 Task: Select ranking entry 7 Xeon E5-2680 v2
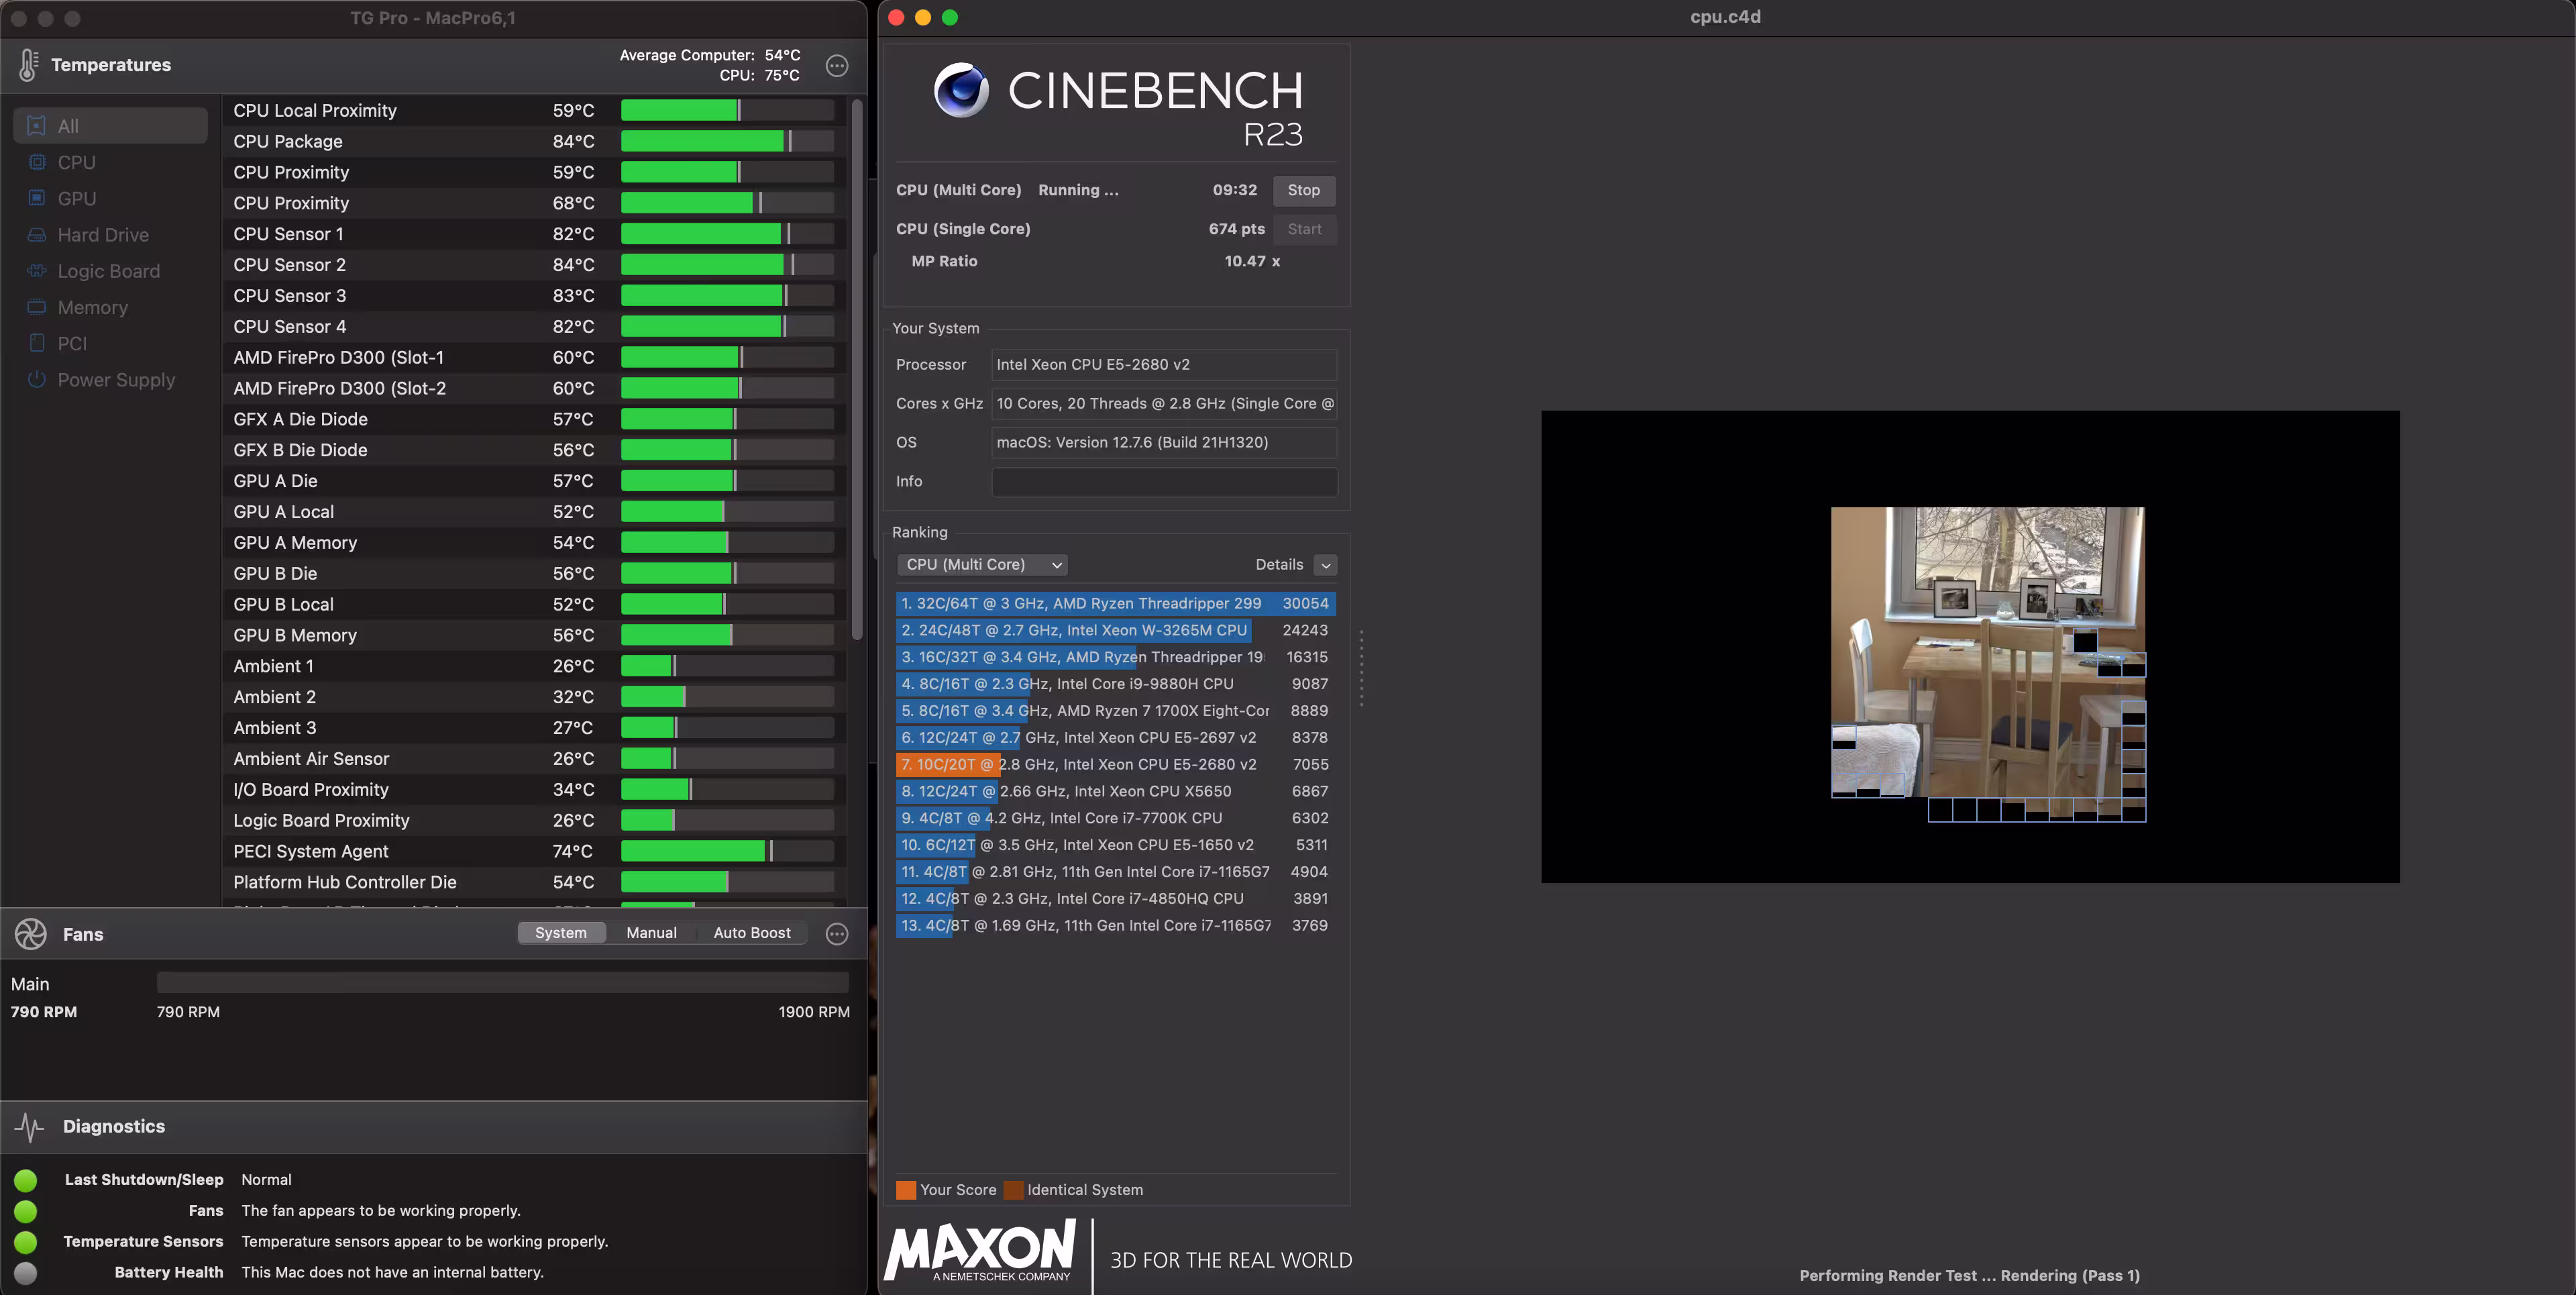1116,765
